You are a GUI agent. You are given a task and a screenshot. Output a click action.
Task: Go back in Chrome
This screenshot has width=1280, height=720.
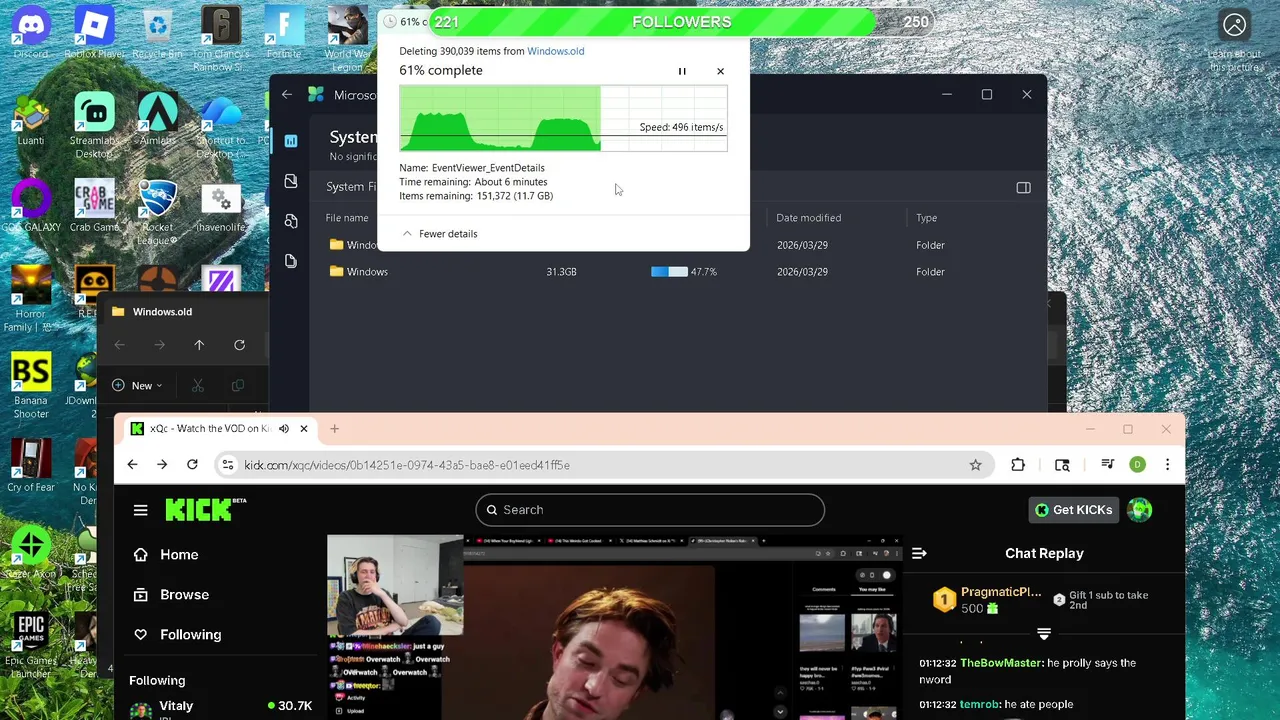[132, 465]
